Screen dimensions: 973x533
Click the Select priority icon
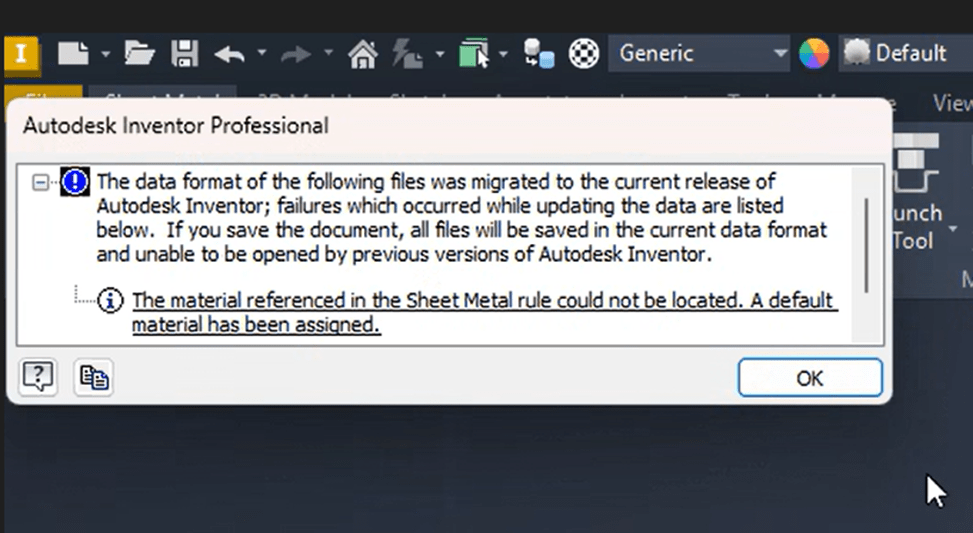(473, 53)
